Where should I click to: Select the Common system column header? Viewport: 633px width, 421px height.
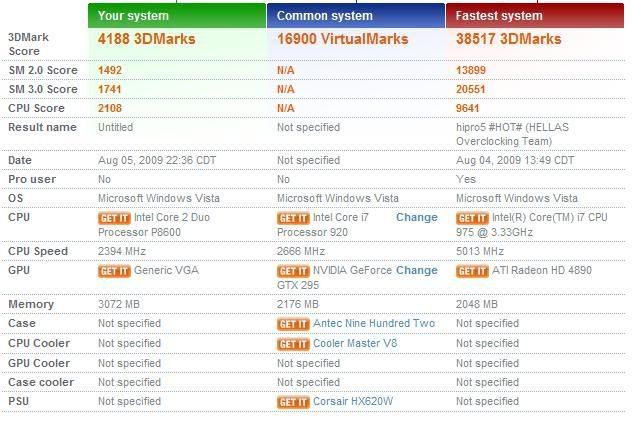(x=356, y=16)
